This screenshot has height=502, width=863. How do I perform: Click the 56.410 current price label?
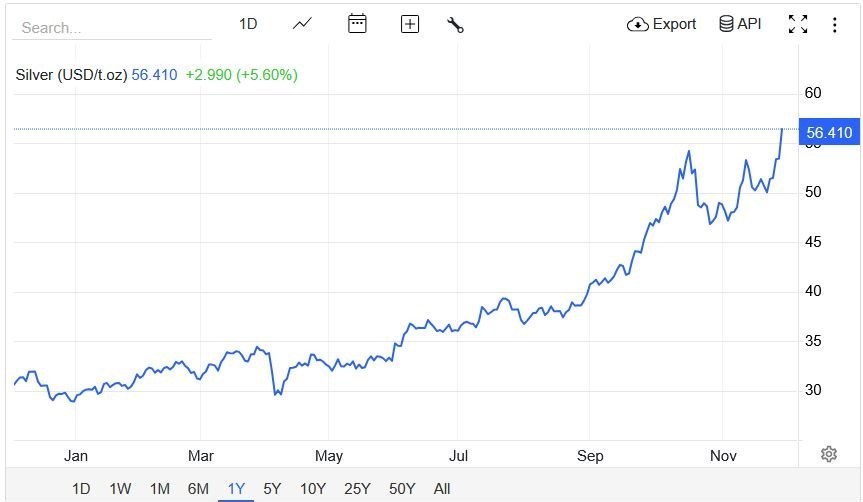[x=829, y=132]
